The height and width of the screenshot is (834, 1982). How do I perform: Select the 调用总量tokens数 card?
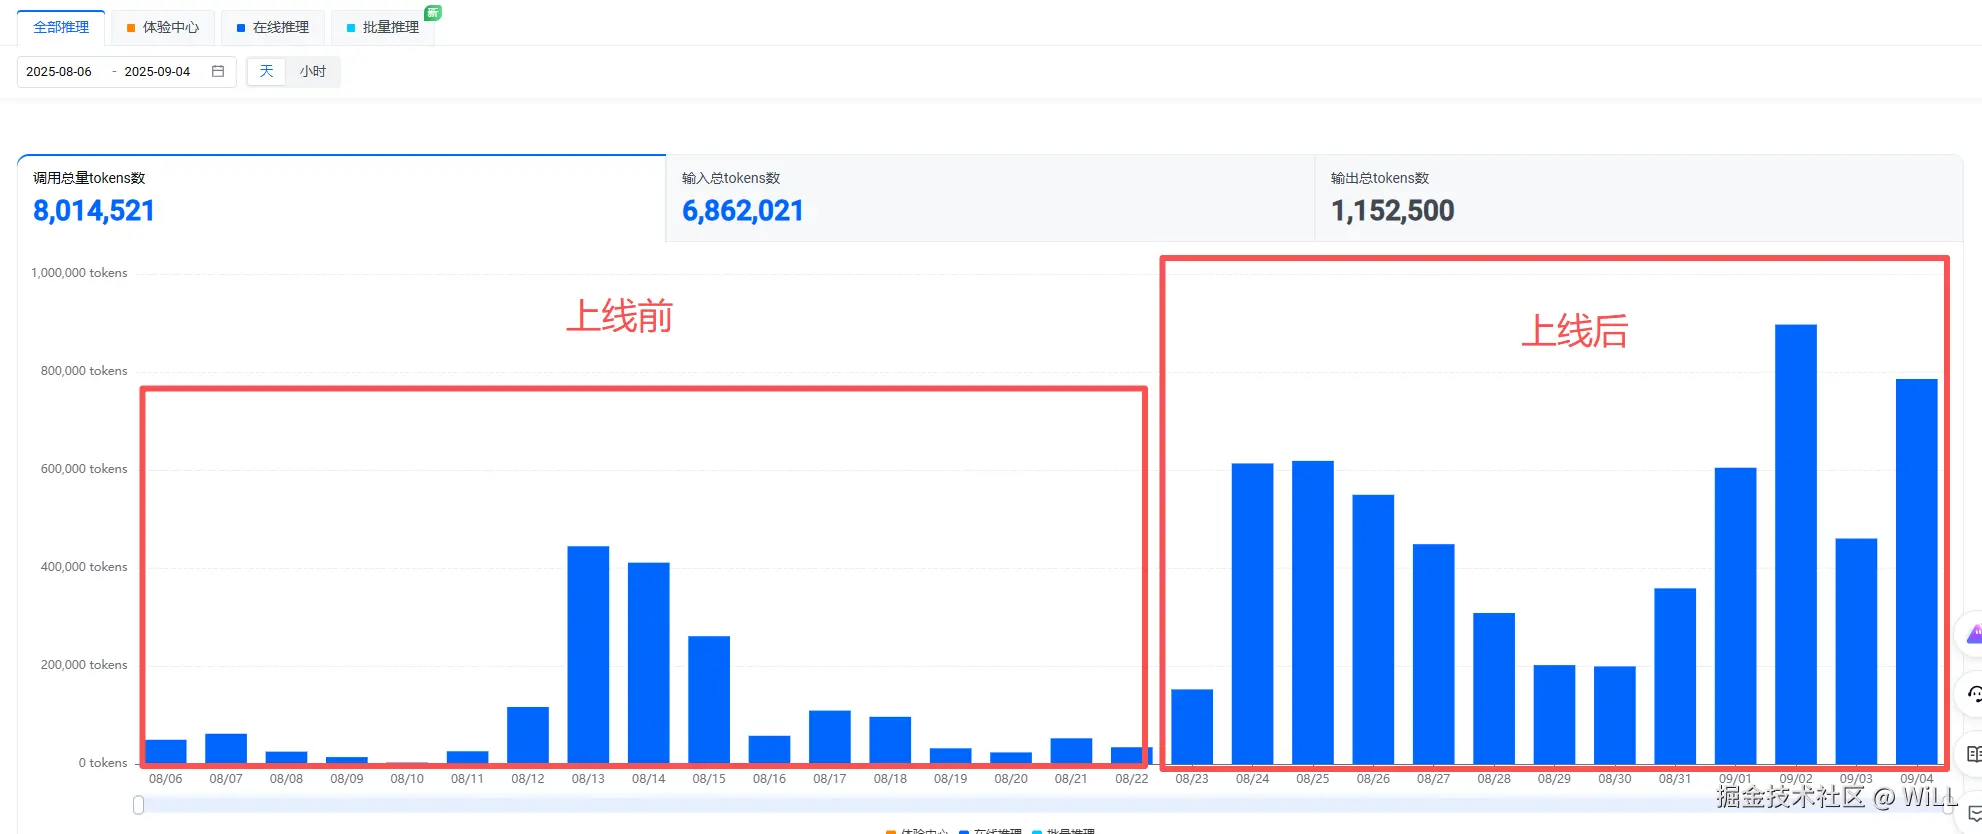pos(341,198)
